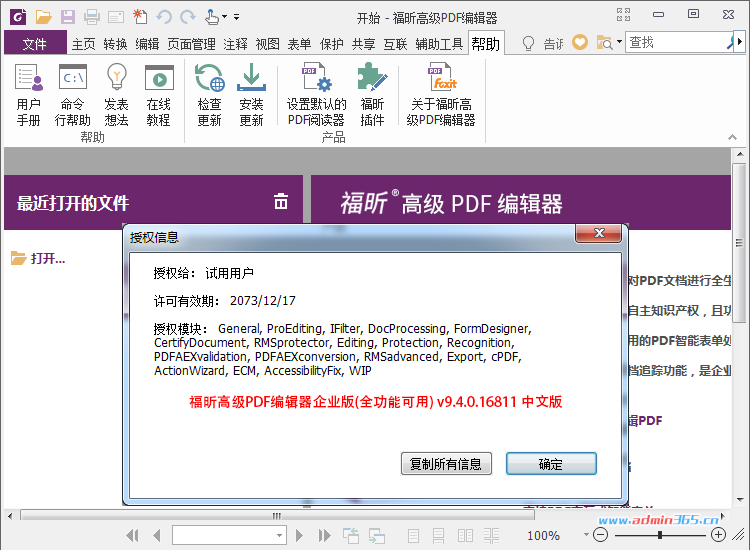Click the page number combo box
750x550 pixels.
[229, 535]
